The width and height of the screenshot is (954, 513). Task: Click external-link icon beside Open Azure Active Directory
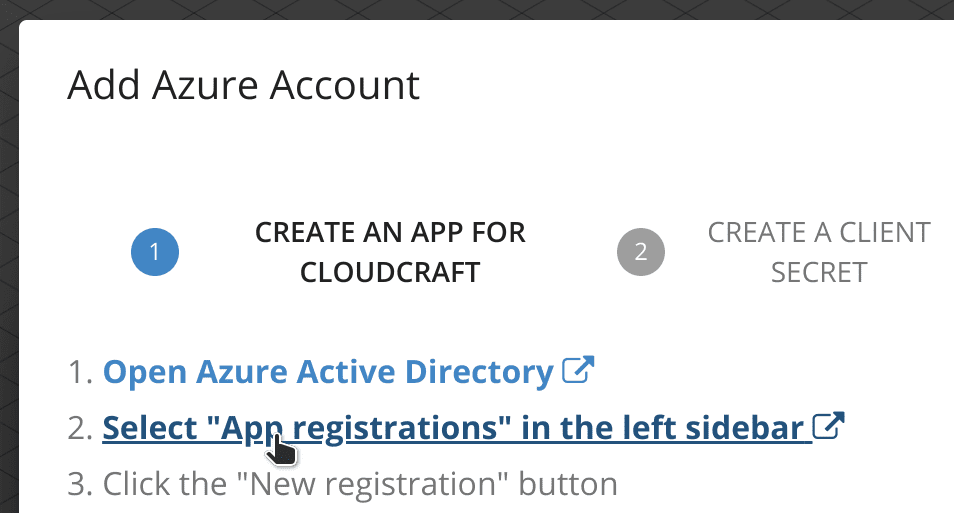click(x=577, y=369)
